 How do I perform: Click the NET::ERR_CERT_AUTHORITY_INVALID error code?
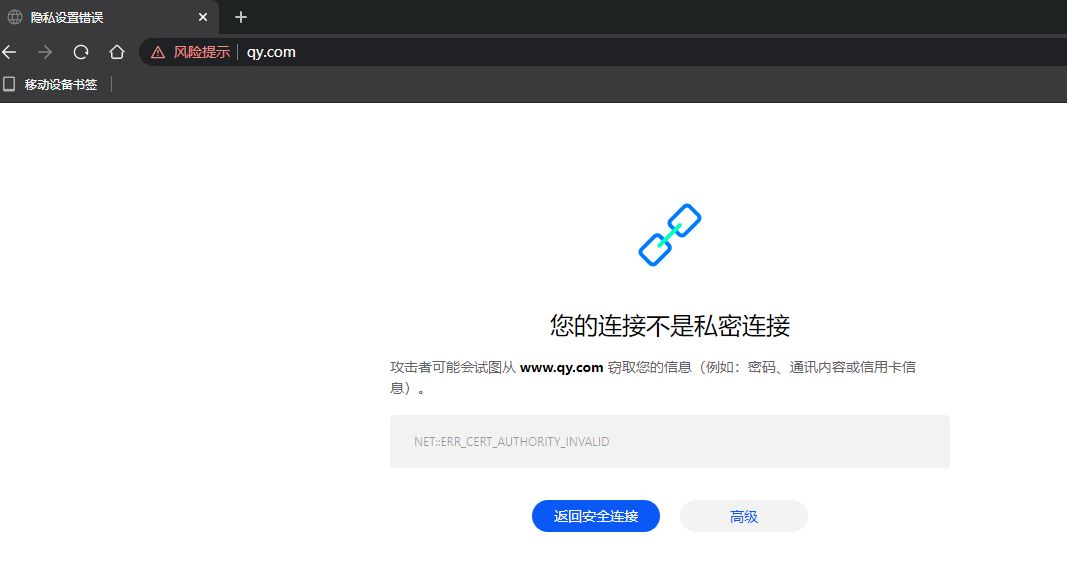coord(512,442)
